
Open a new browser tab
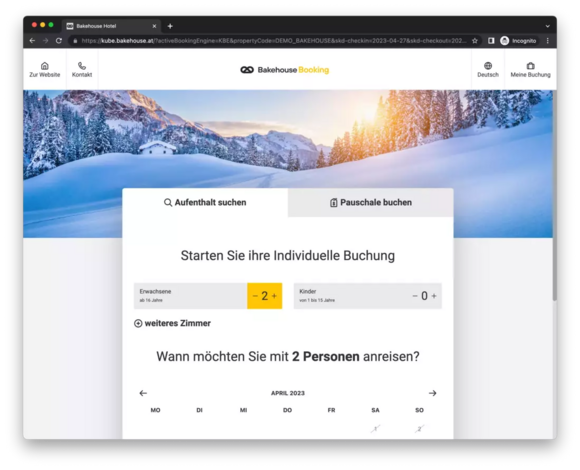(x=170, y=26)
